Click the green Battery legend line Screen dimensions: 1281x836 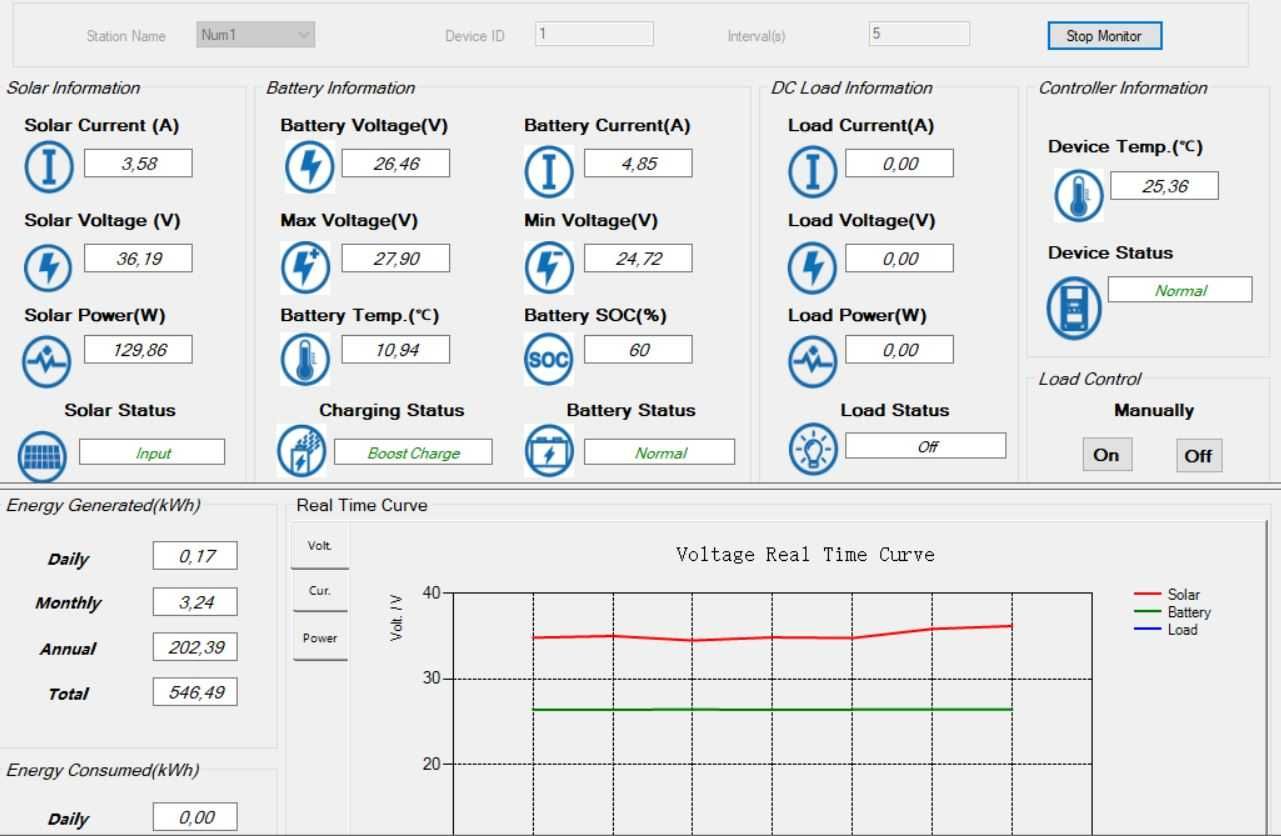(x=1148, y=612)
